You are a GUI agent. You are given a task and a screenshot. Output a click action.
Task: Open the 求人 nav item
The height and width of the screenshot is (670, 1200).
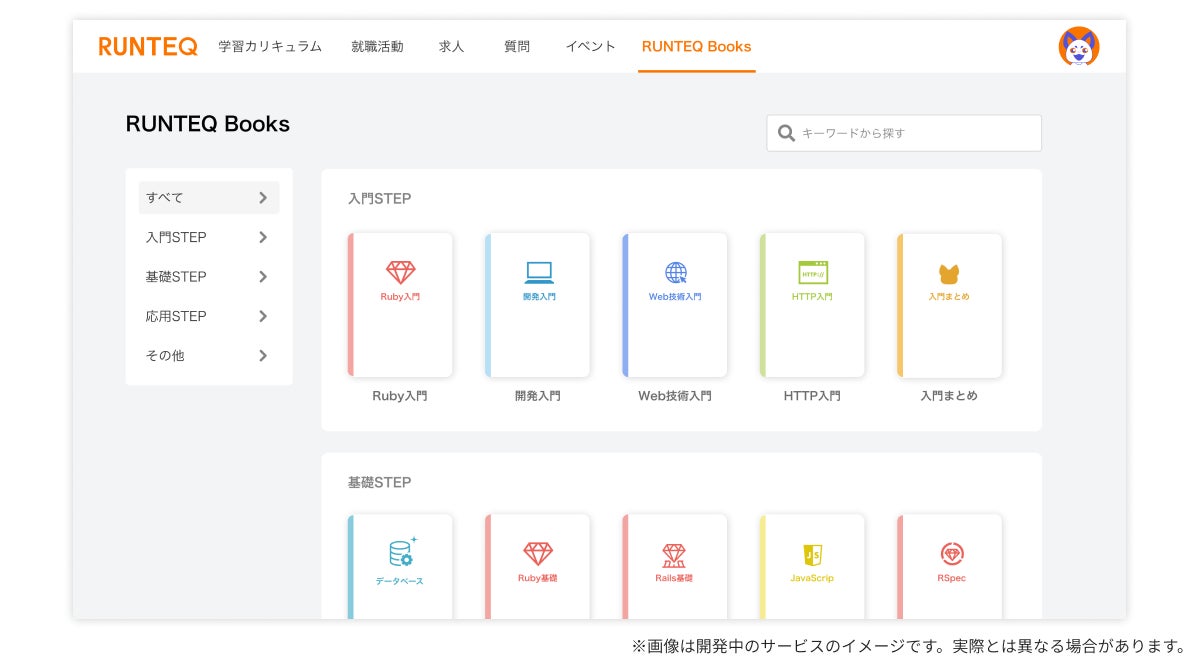(451, 46)
